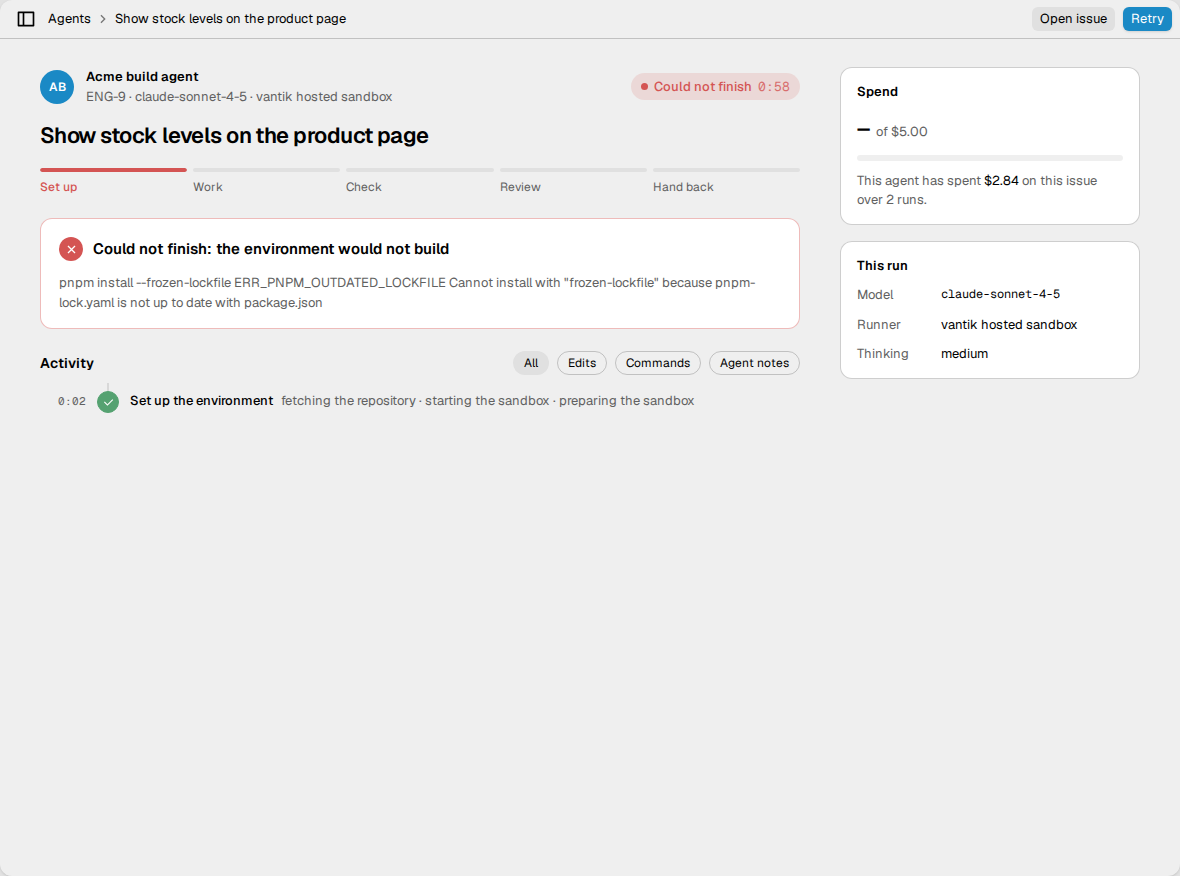Go back to Agents breadcrumb
This screenshot has width=1180, height=876.
point(69,19)
